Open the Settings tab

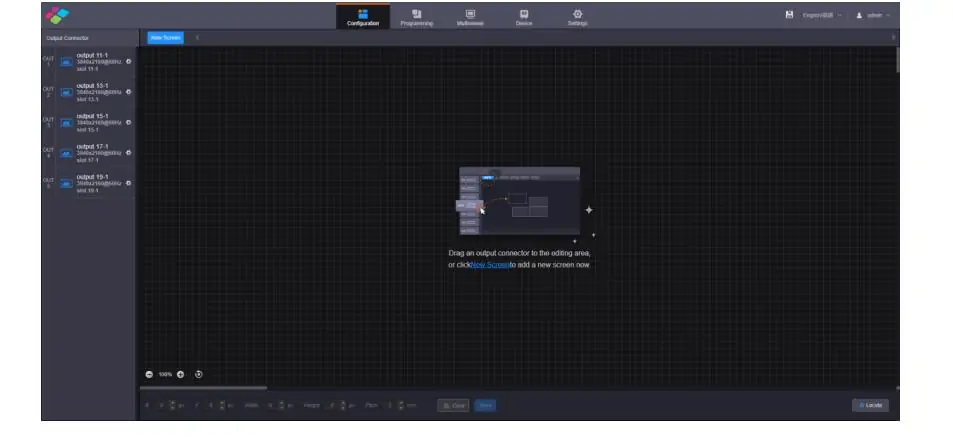pyautogui.click(x=577, y=17)
